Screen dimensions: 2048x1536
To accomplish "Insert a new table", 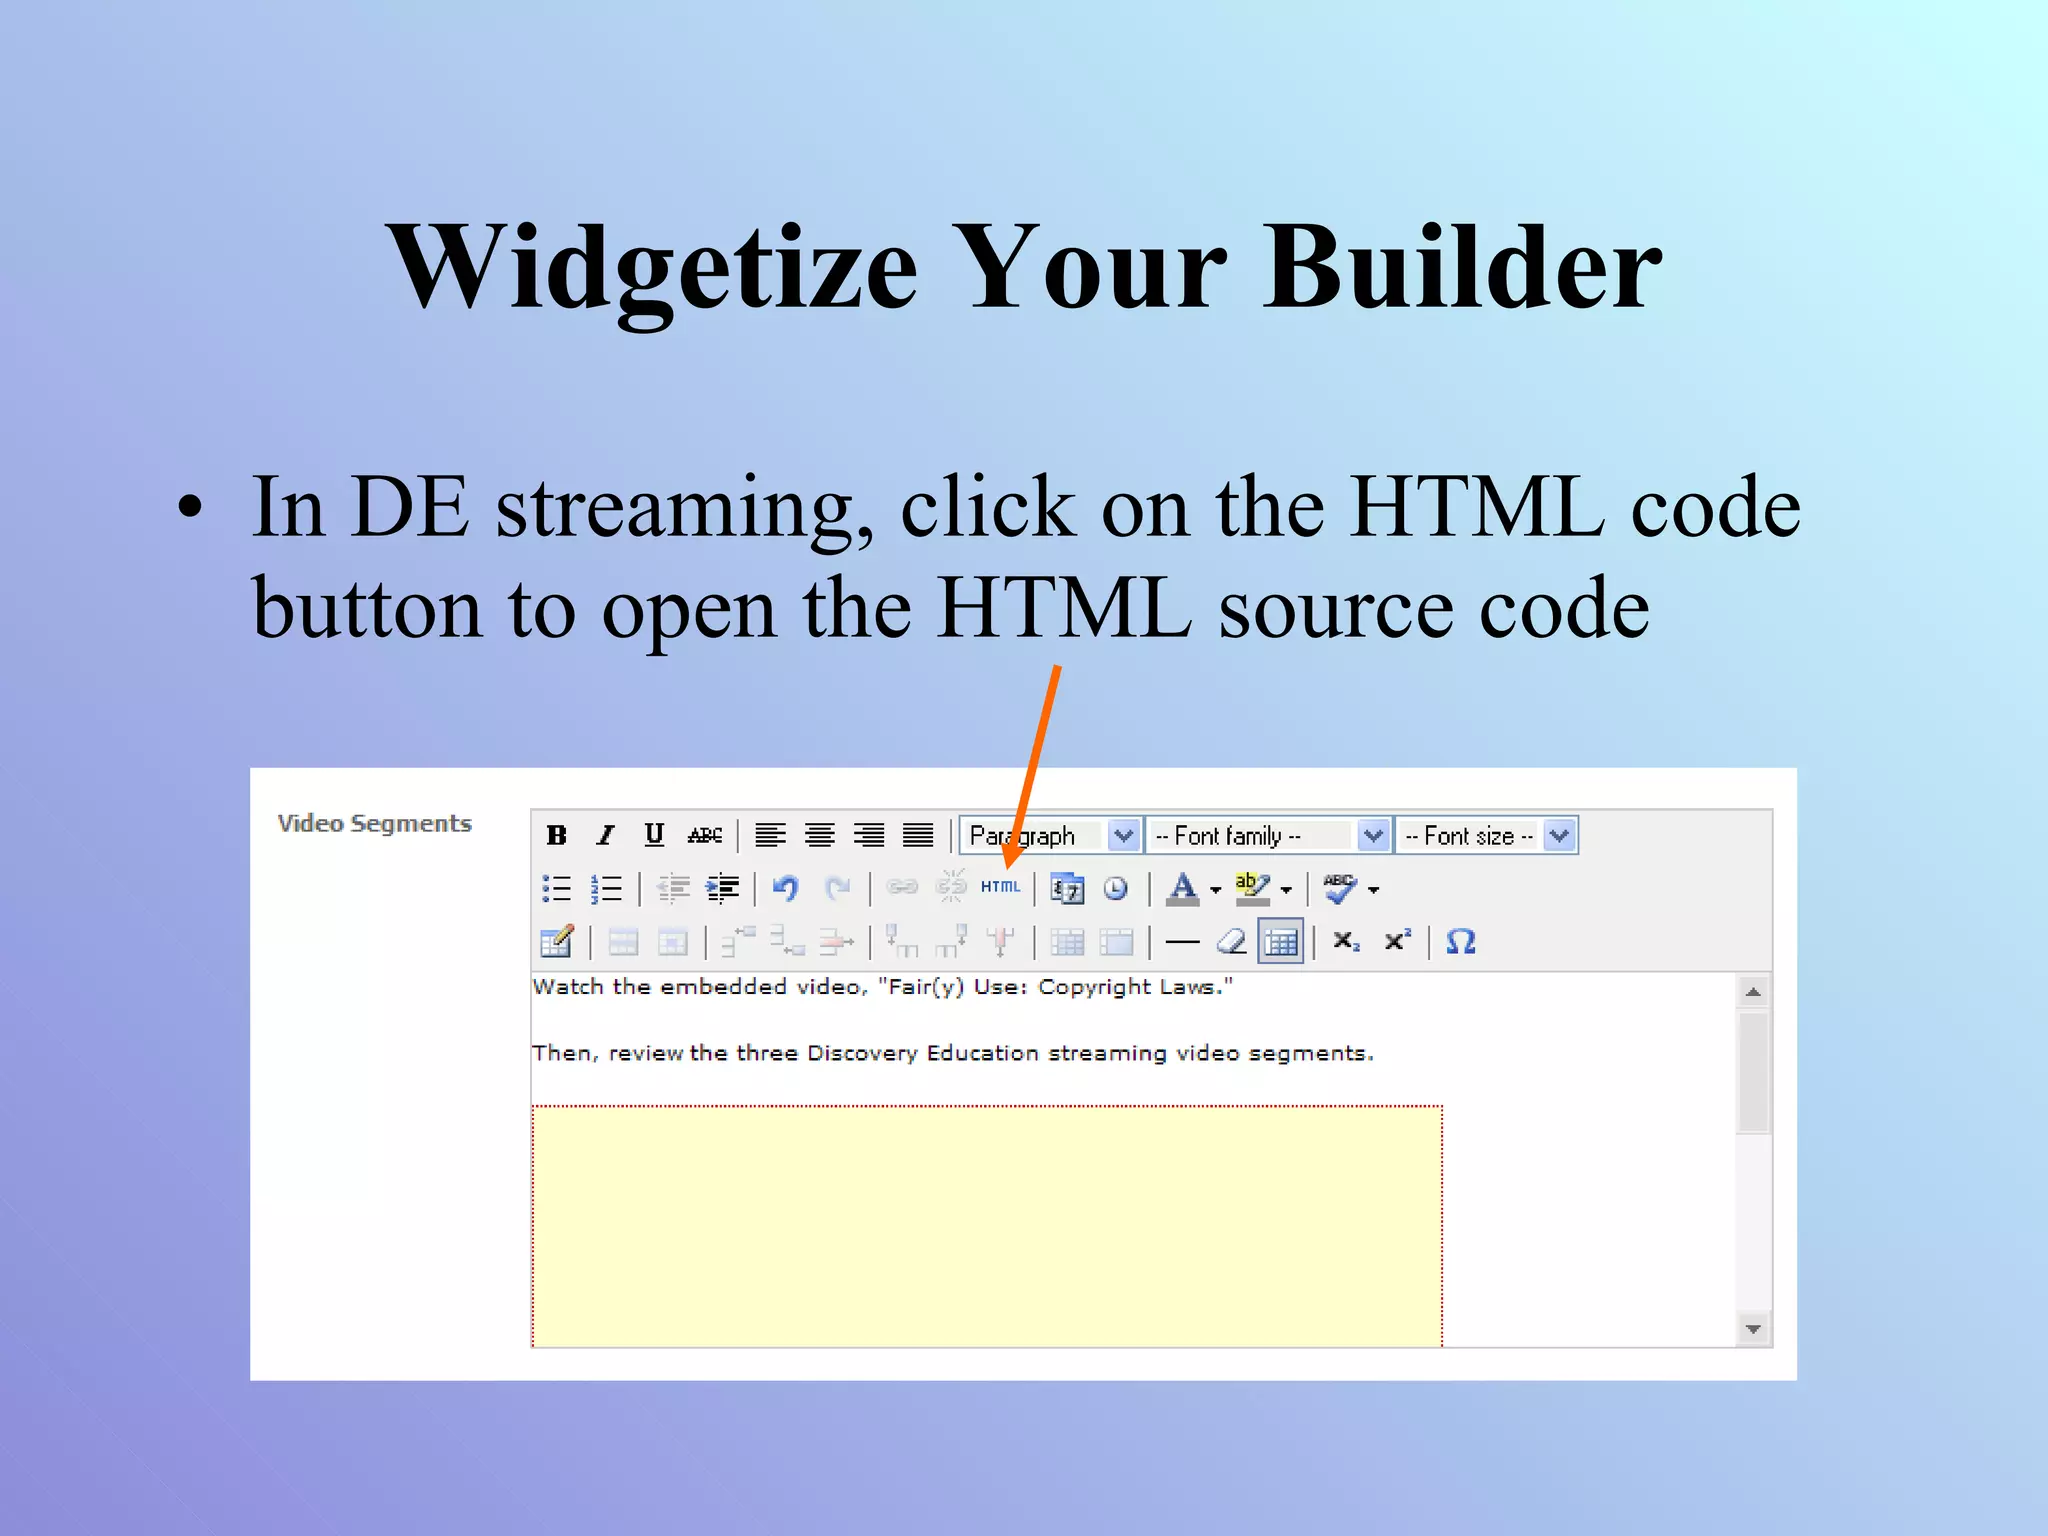I will 557,942.
